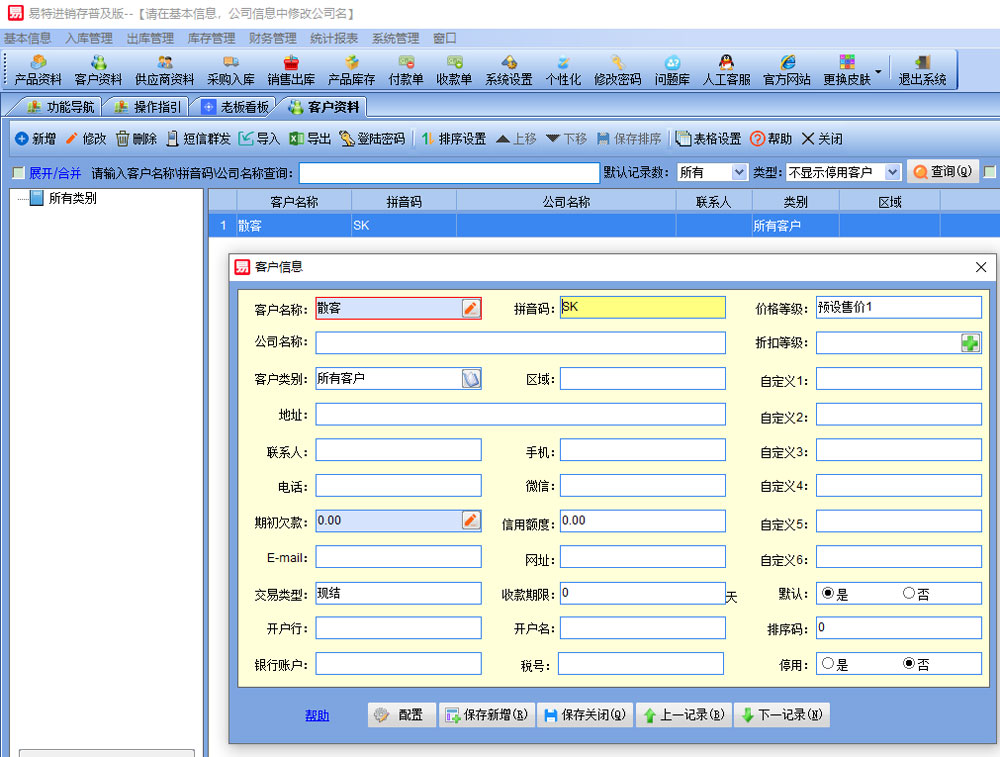Open 销售出库 sales outbound icon

[291, 69]
